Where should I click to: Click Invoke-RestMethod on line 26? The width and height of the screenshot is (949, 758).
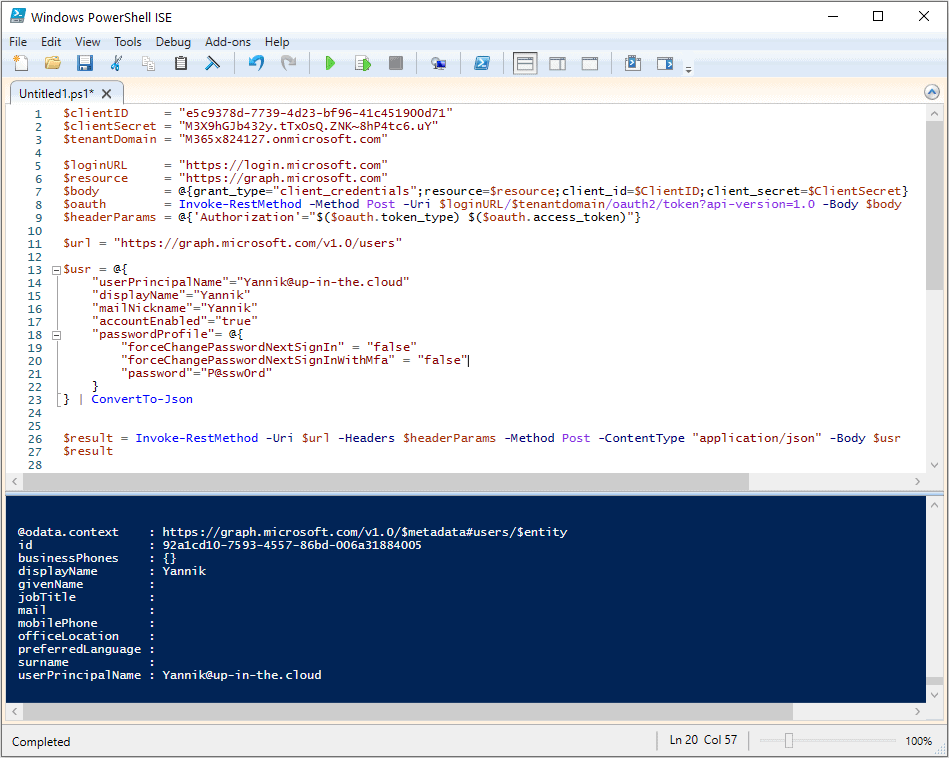tap(197, 438)
